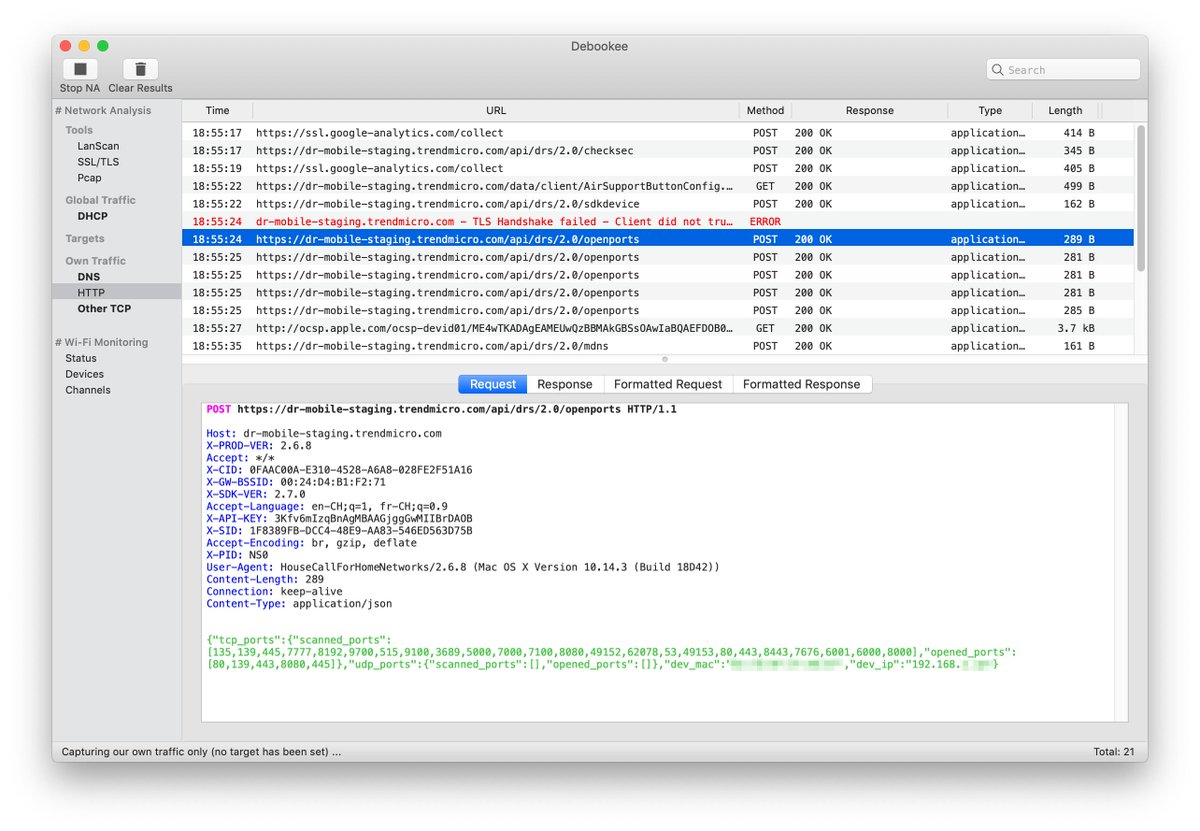The width and height of the screenshot is (1200, 831).
Task: Switch to the Request tab
Action: (x=493, y=384)
